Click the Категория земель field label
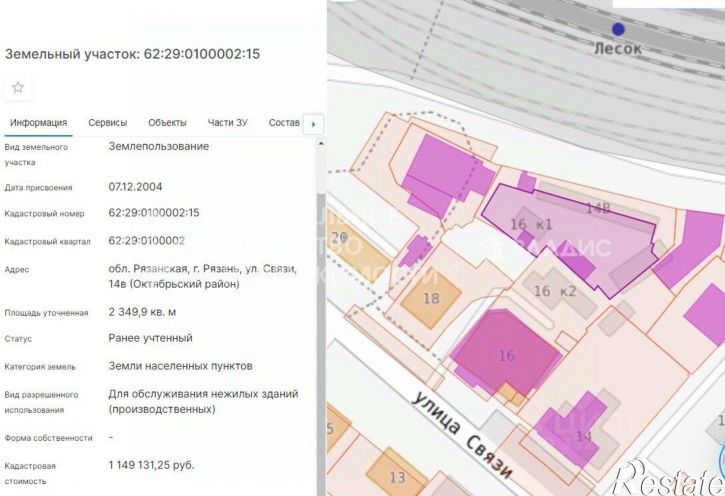This screenshot has width=725, height=496. pos(40,367)
